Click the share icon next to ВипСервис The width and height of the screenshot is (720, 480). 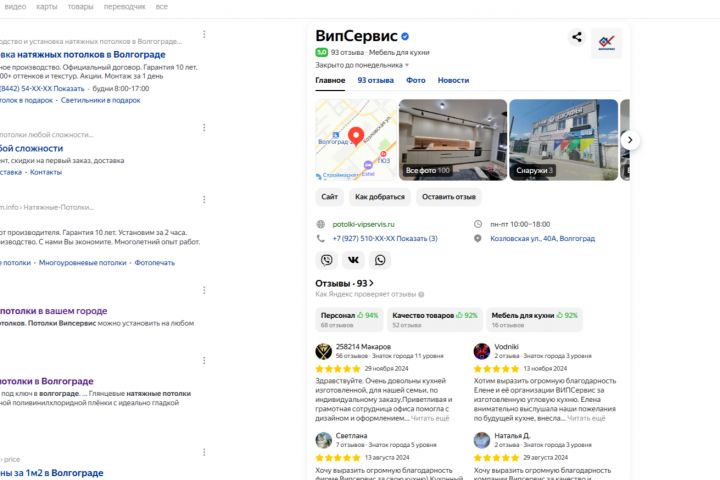tap(577, 37)
